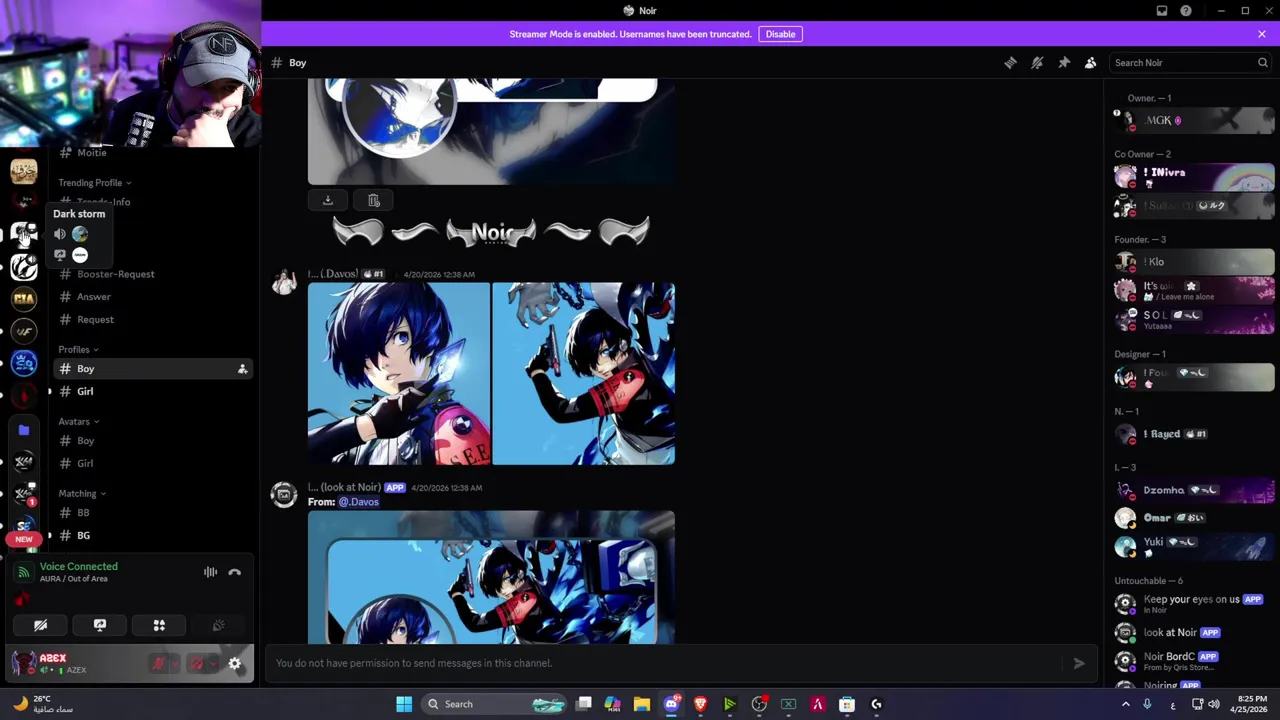Click Disable on Streamer Mode banner
1280x720 pixels.
[780, 34]
